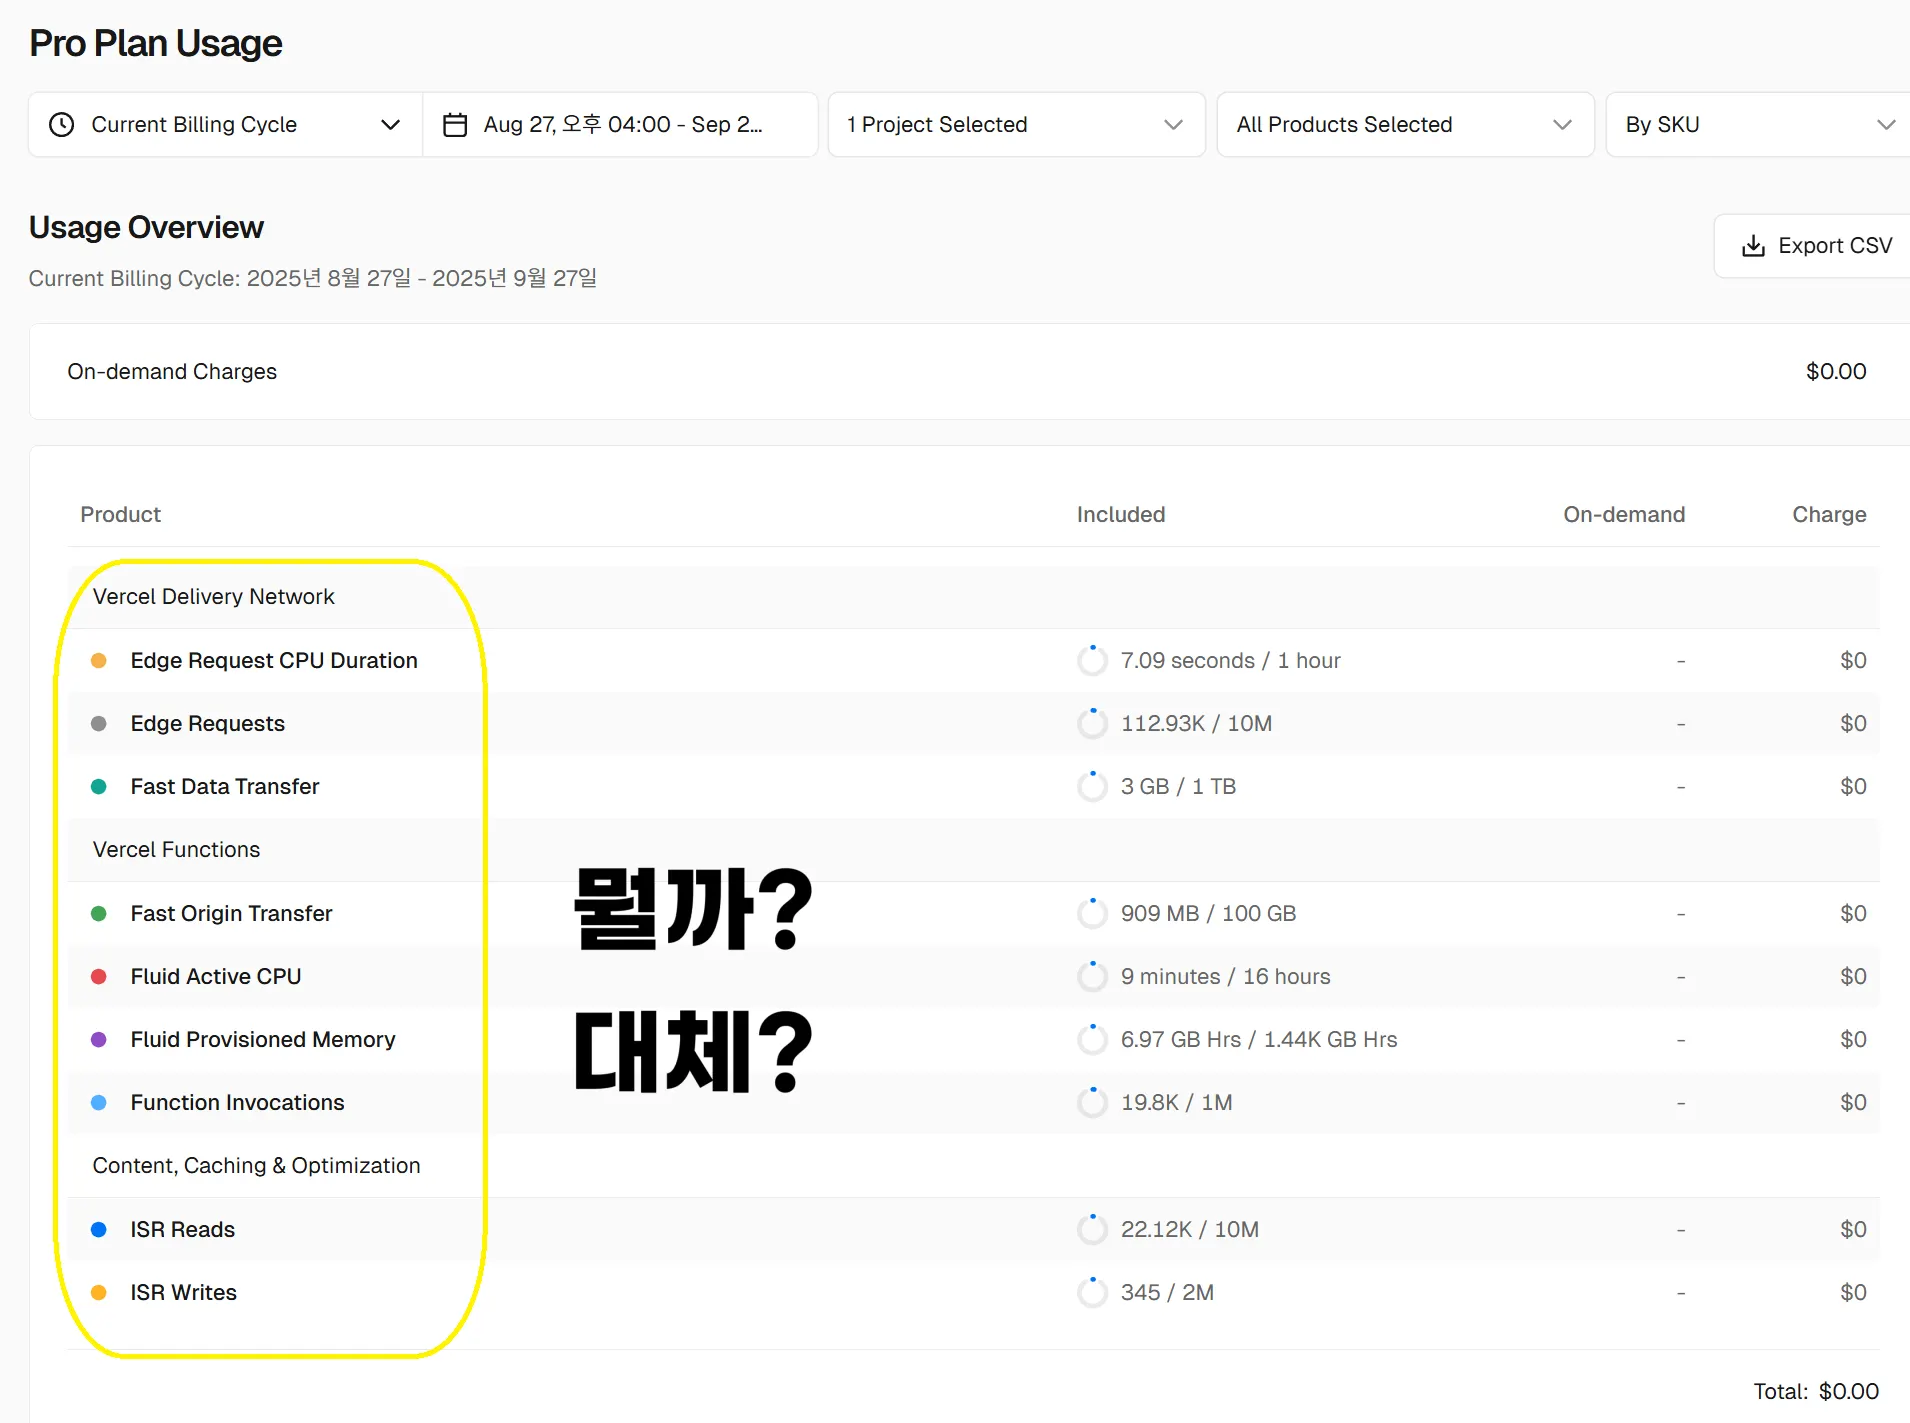1910x1423 pixels.
Task: Open the All Products Selected dropdown
Action: click(1405, 125)
